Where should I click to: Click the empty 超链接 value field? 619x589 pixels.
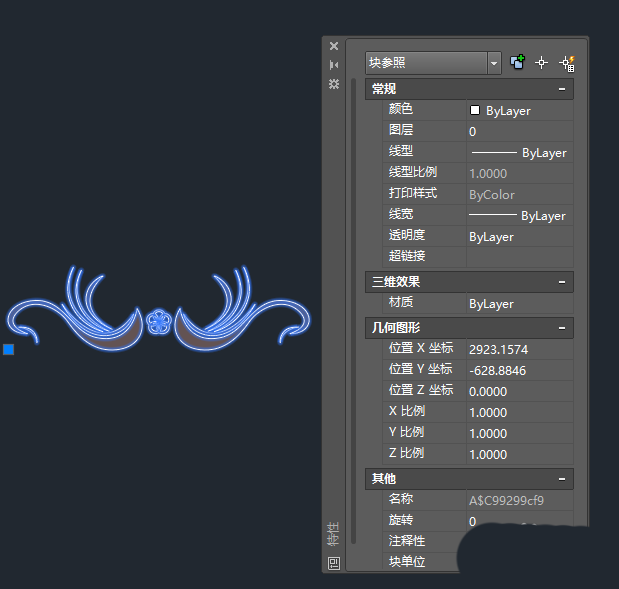point(520,257)
